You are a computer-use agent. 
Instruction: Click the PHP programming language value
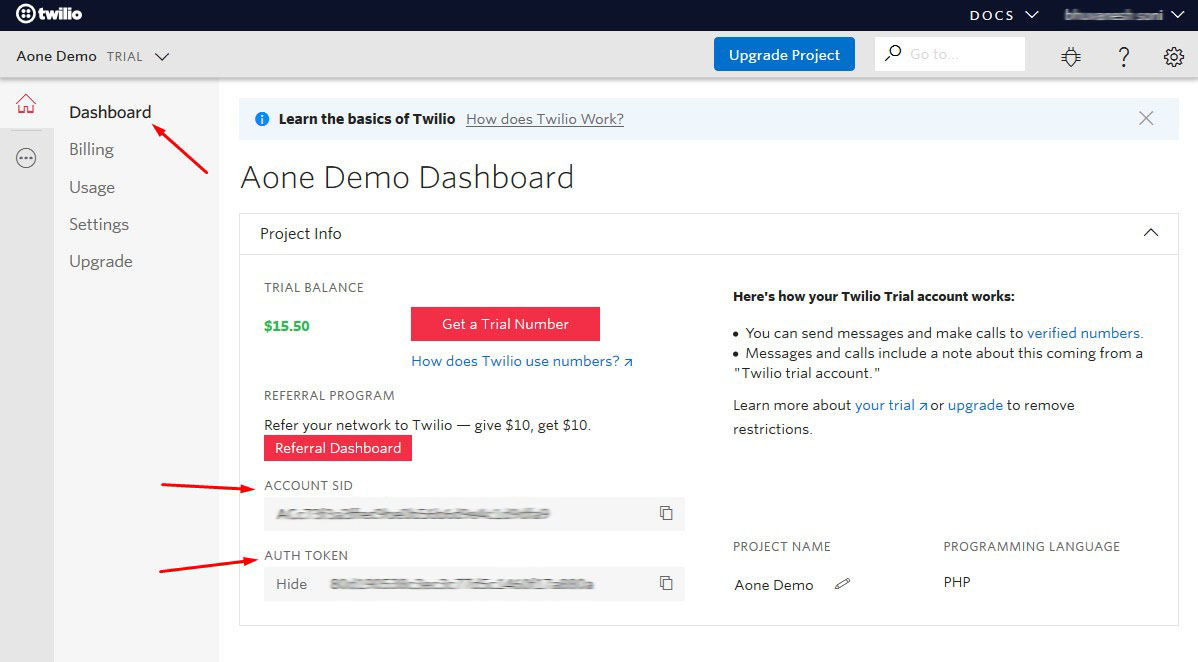click(957, 582)
